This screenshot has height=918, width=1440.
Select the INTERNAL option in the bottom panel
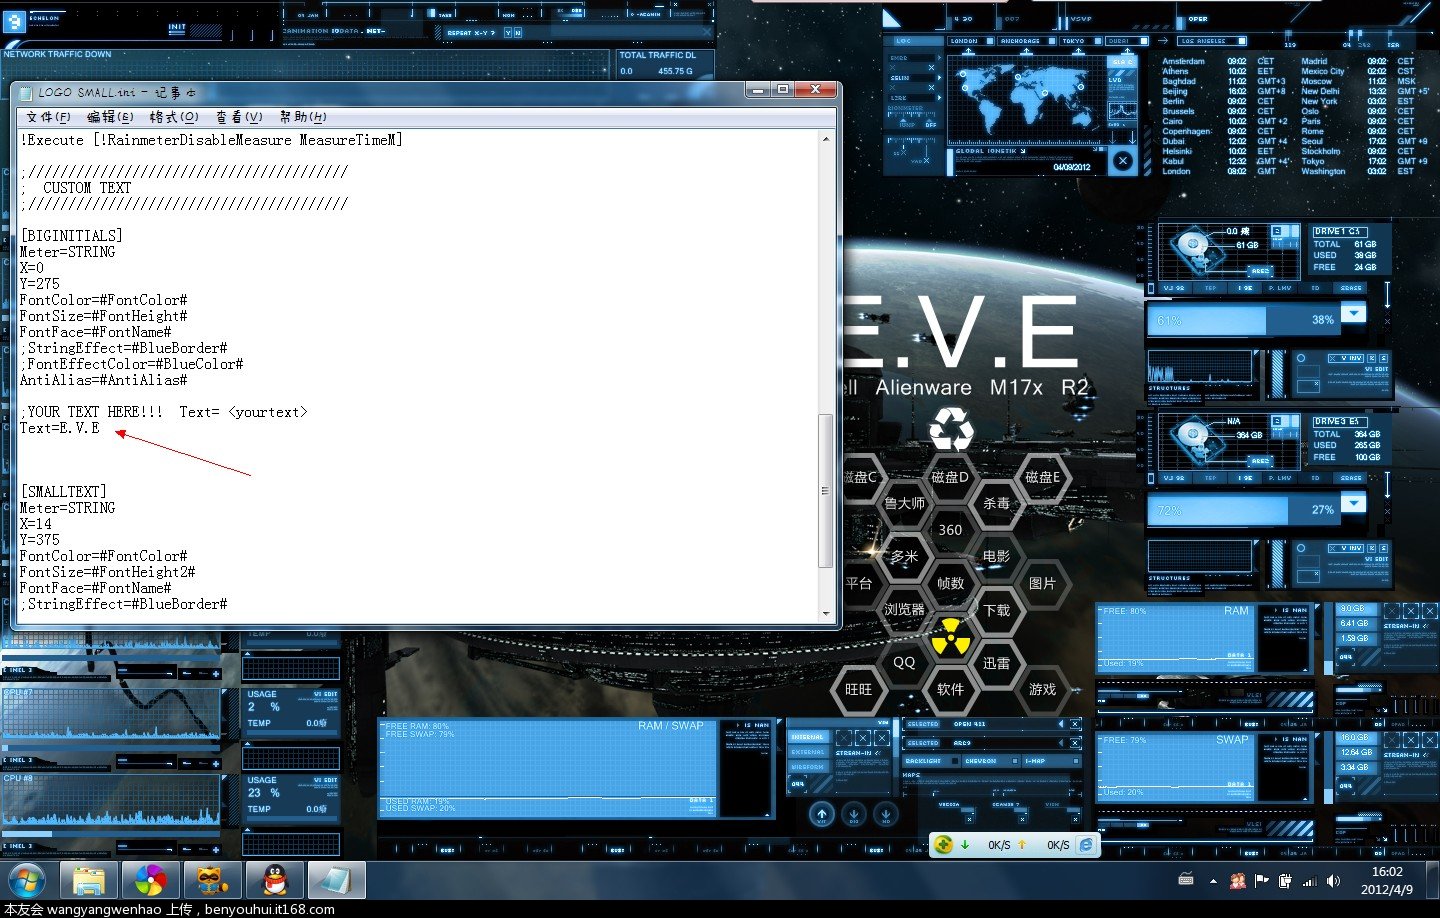[x=808, y=737]
